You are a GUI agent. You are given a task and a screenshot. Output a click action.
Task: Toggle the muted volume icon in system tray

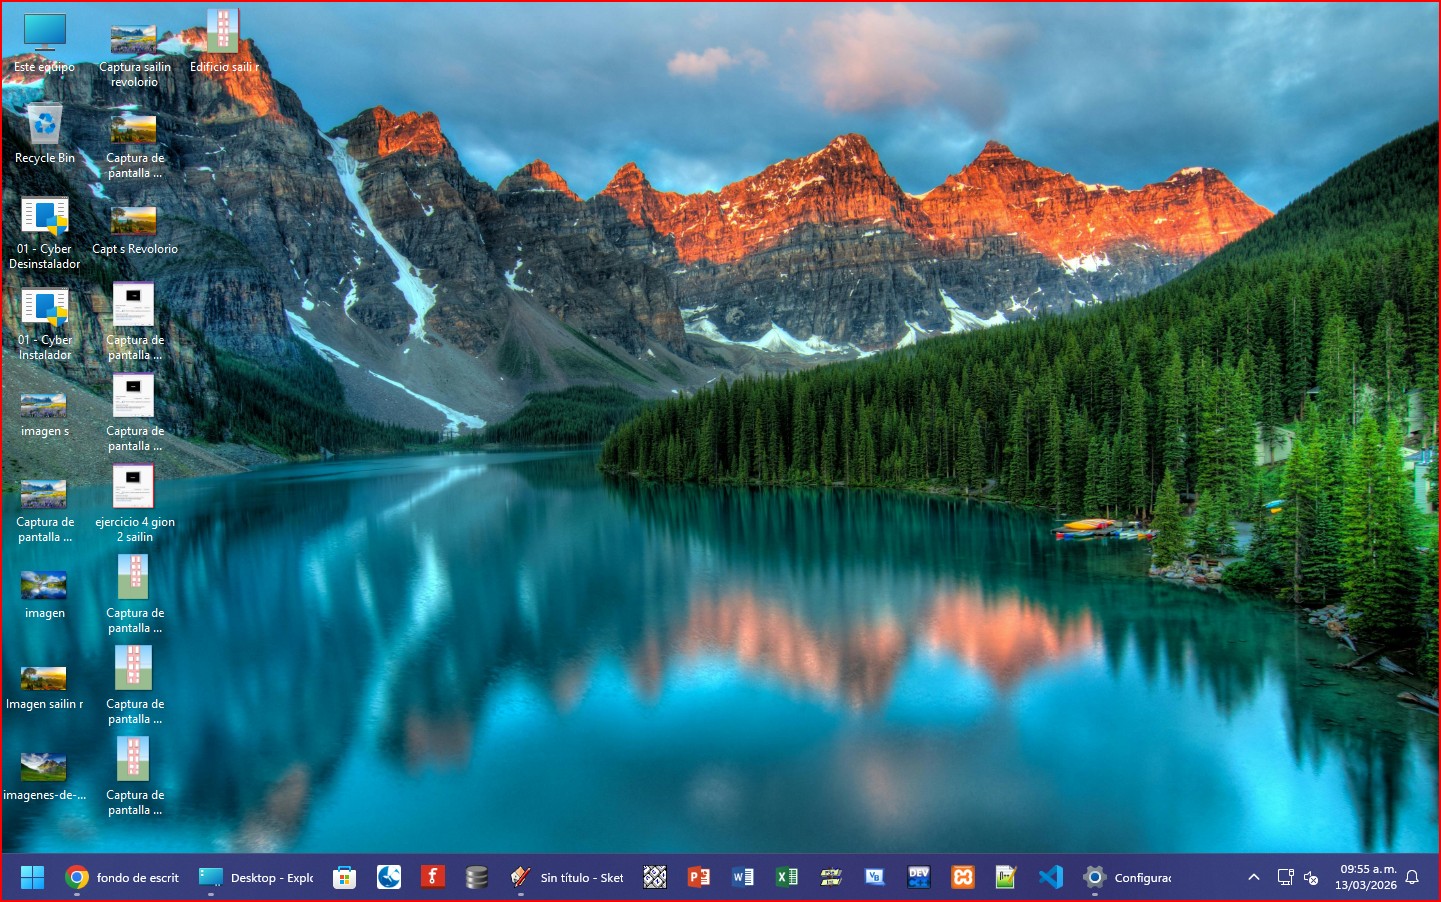(1311, 878)
